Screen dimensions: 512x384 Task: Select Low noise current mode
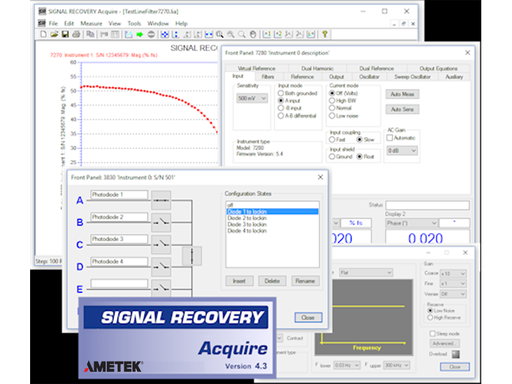tap(332, 116)
